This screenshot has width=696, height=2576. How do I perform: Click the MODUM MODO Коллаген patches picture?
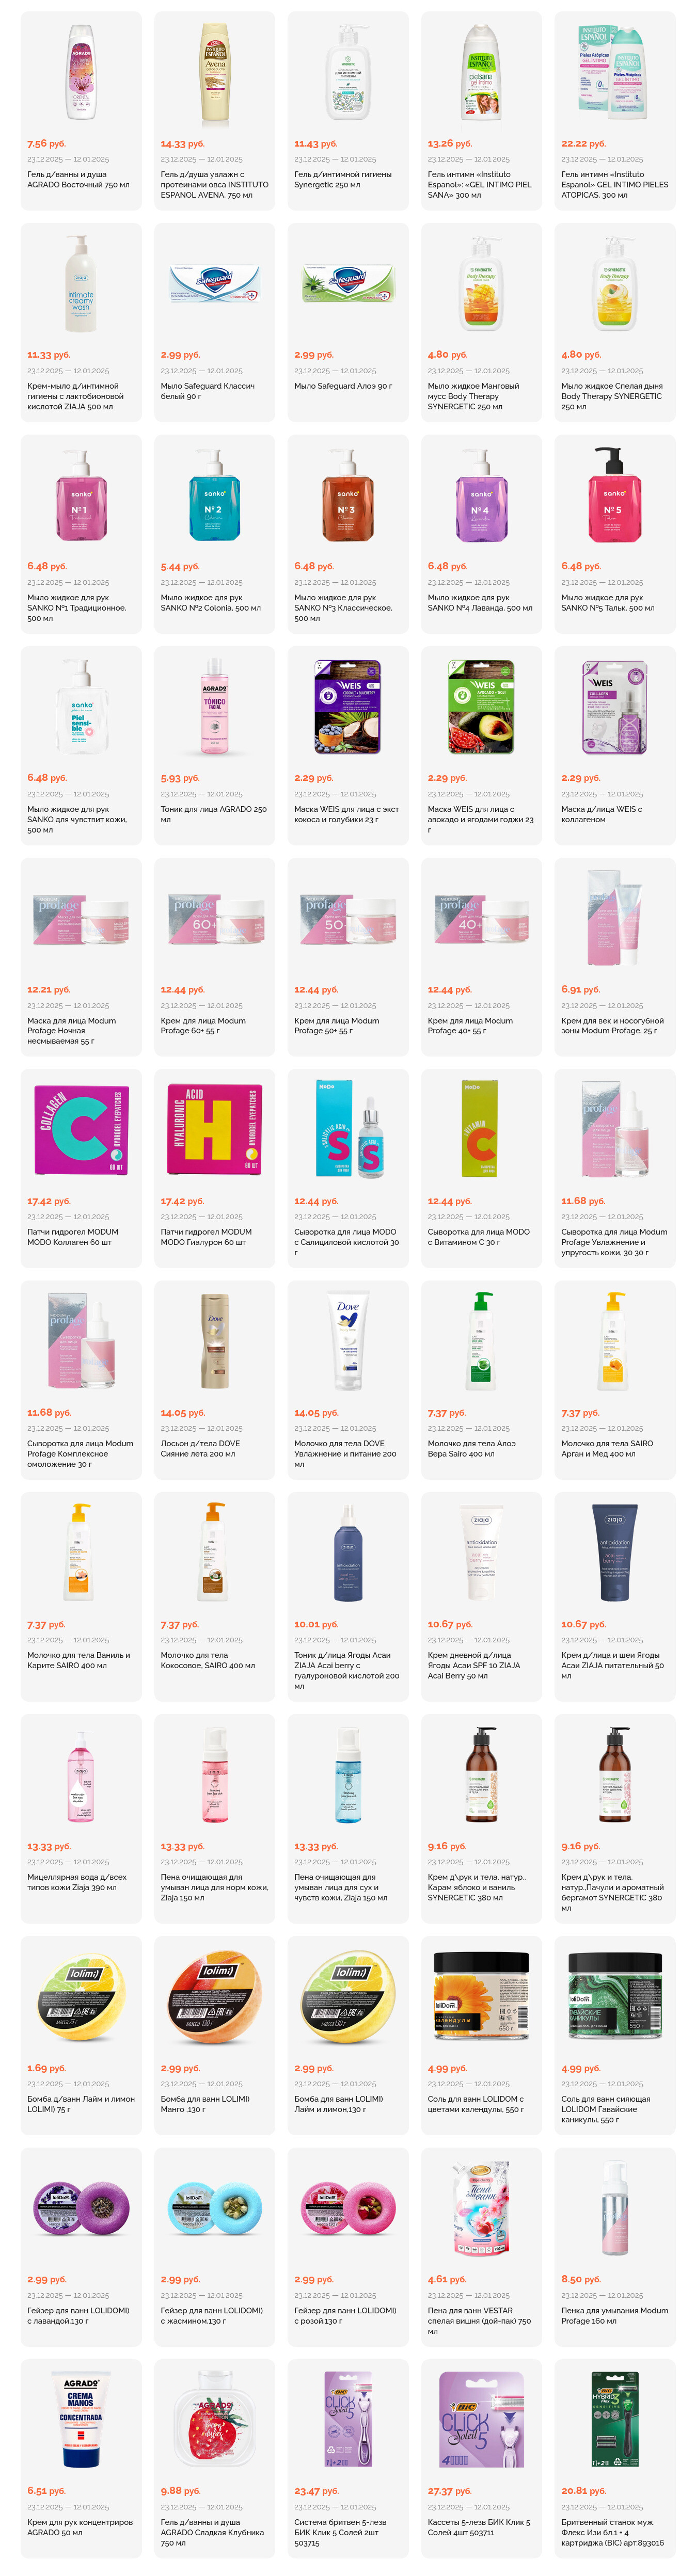pyautogui.click(x=81, y=1130)
